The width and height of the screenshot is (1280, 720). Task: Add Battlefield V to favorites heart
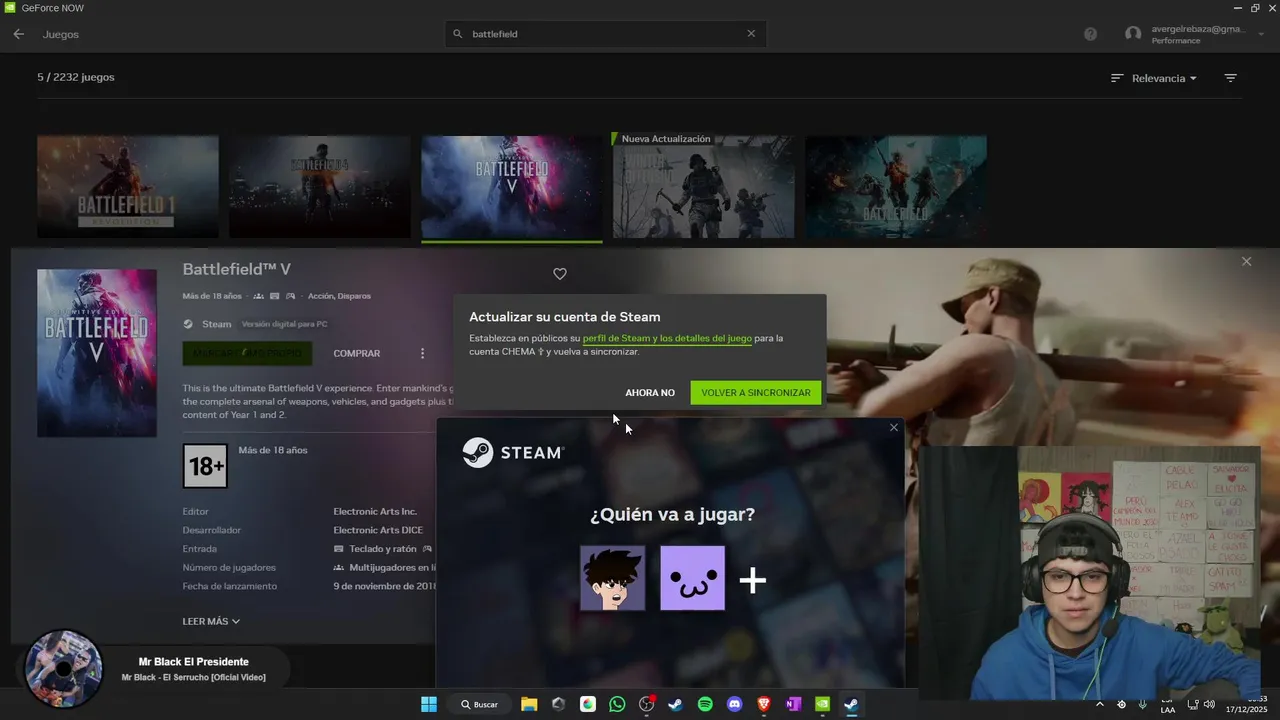(x=560, y=274)
